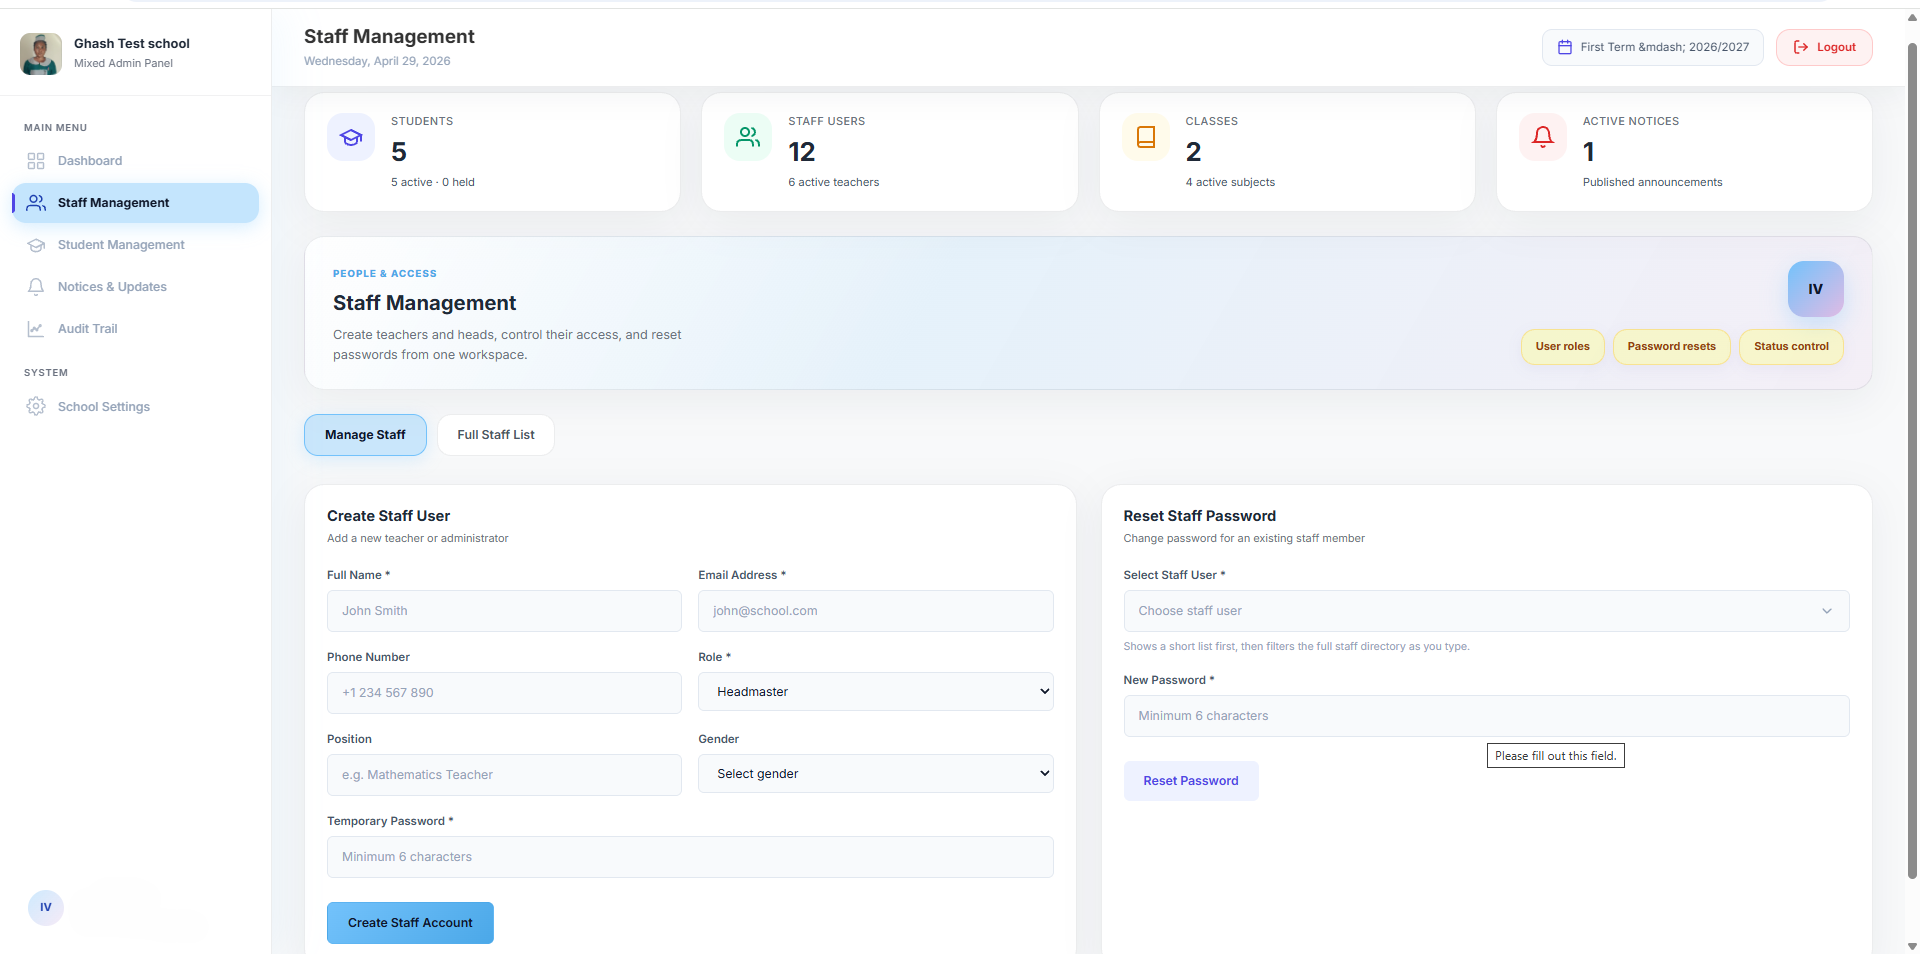Screen dimensions: 1920x954
Task: Click the Audit Trail chart icon
Action: tap(36, 329)
